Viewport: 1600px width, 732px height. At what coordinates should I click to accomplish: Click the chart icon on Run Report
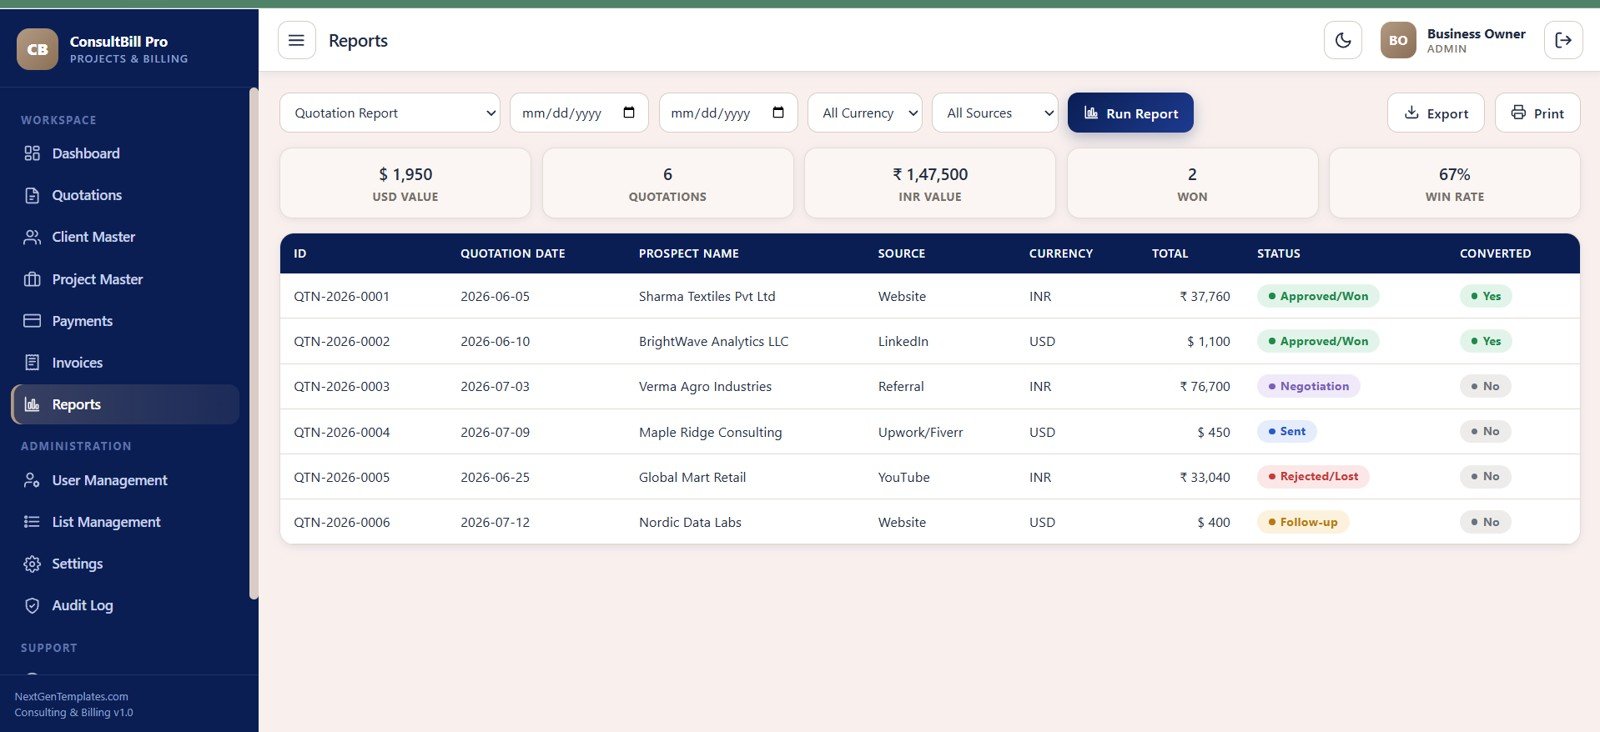(x=1091, y=113)
